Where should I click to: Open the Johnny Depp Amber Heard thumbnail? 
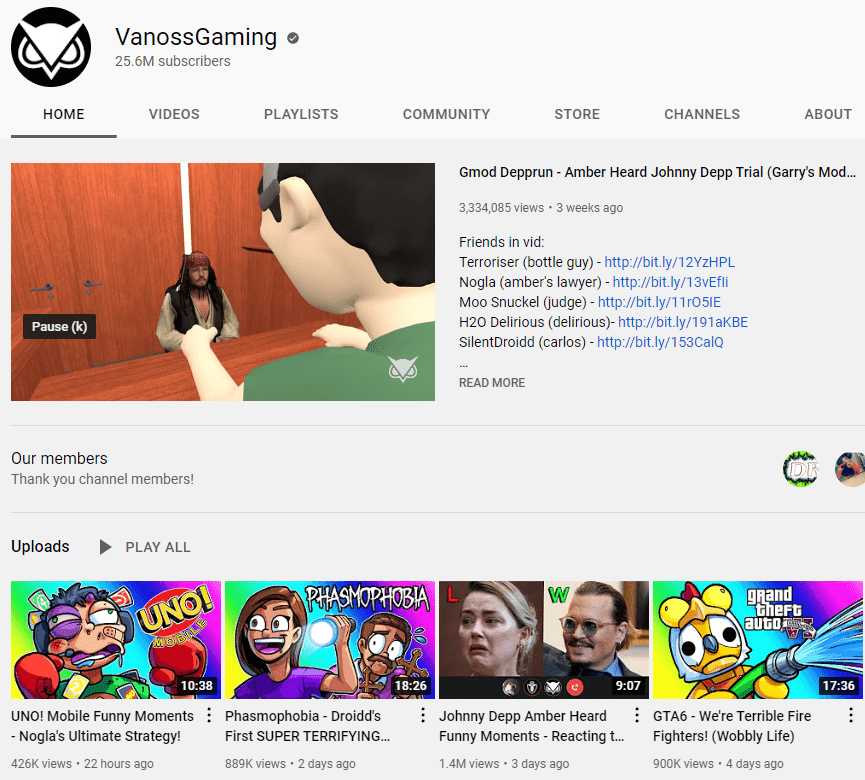544,640
